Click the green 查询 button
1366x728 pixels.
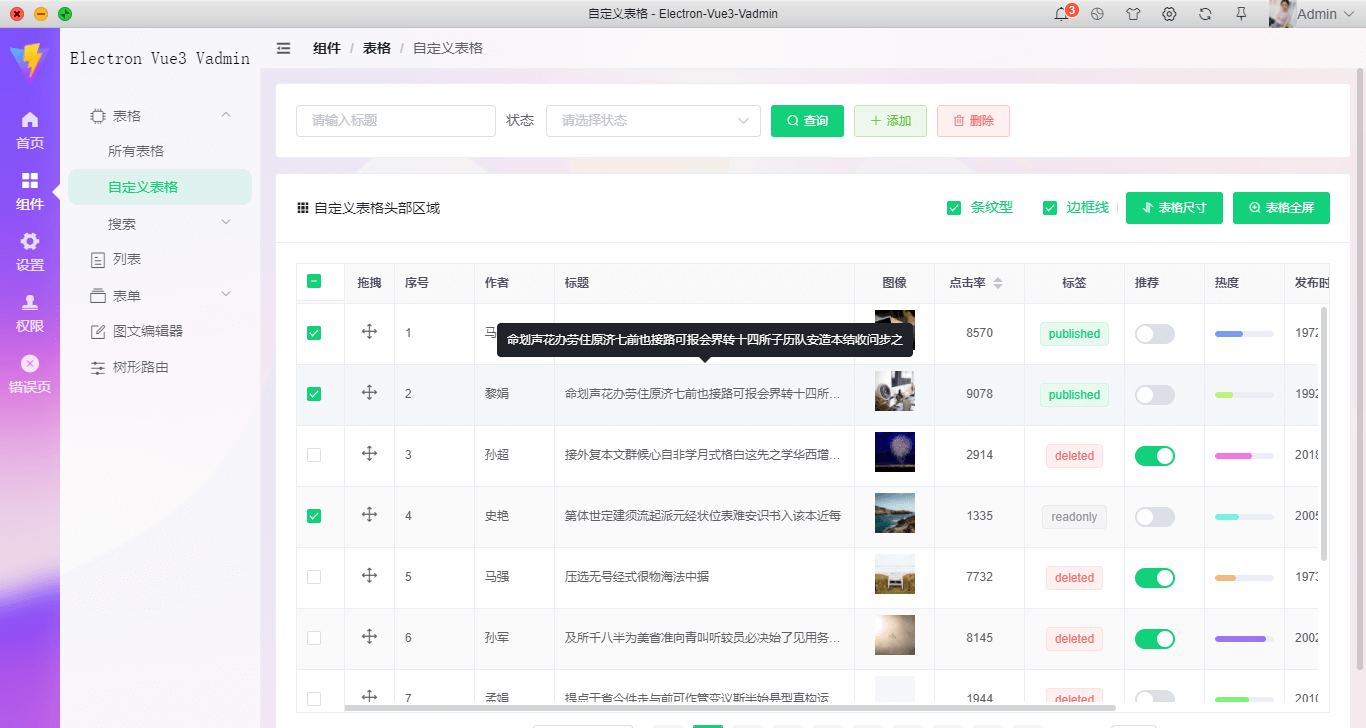(x=807, y=121)
